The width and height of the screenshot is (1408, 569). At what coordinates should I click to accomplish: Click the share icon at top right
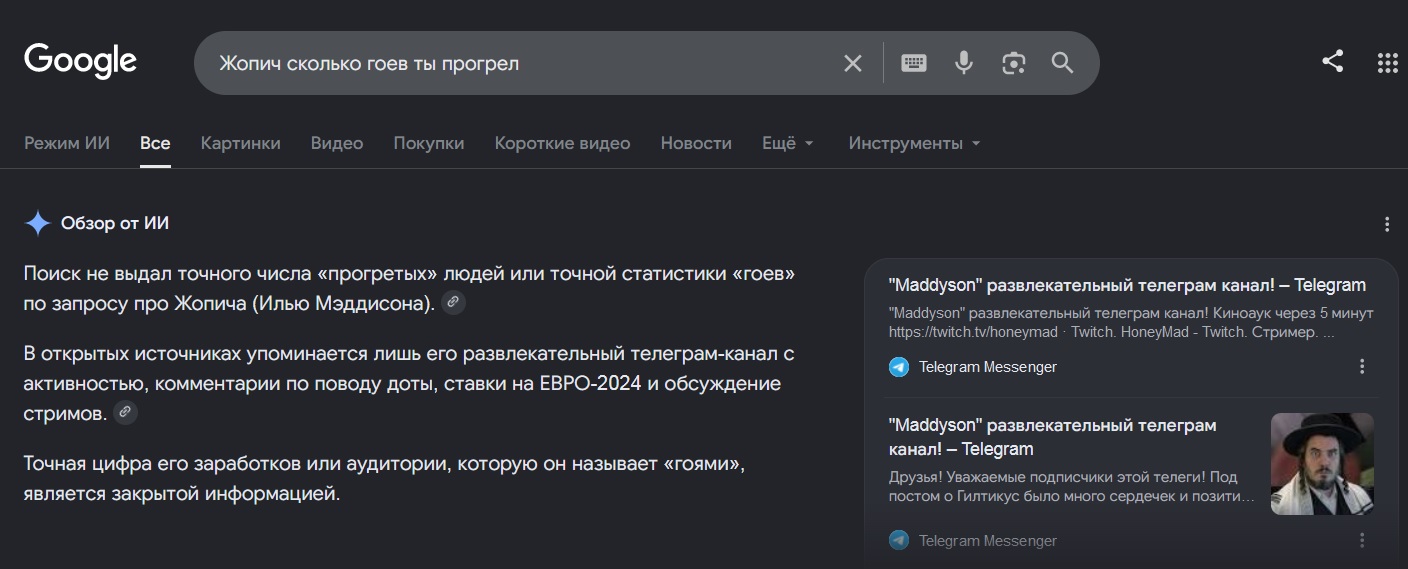point(1332,61)
